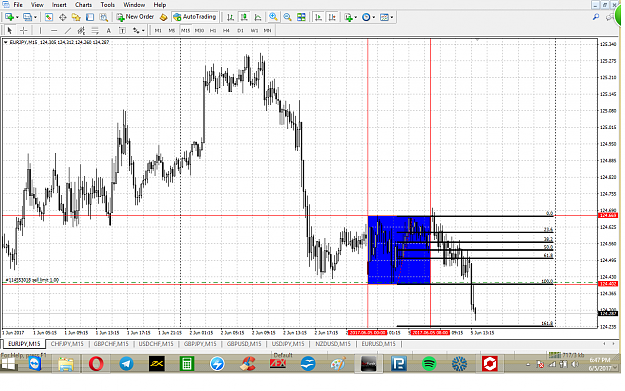
Task: Click the search magnifier icon at top right
Action: pos(596,17)
